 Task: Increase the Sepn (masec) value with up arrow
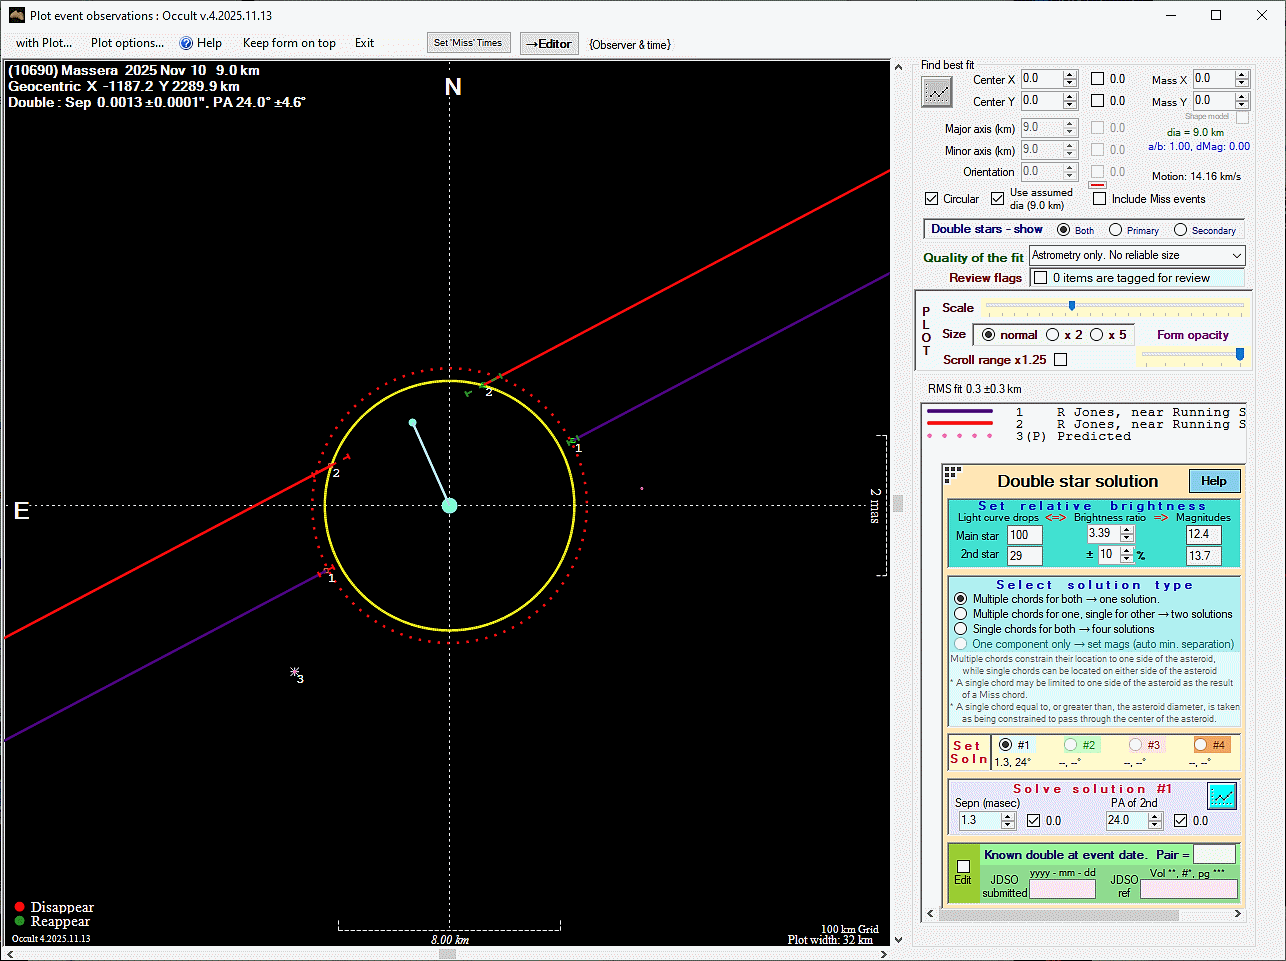click(x=1008, y=816)
